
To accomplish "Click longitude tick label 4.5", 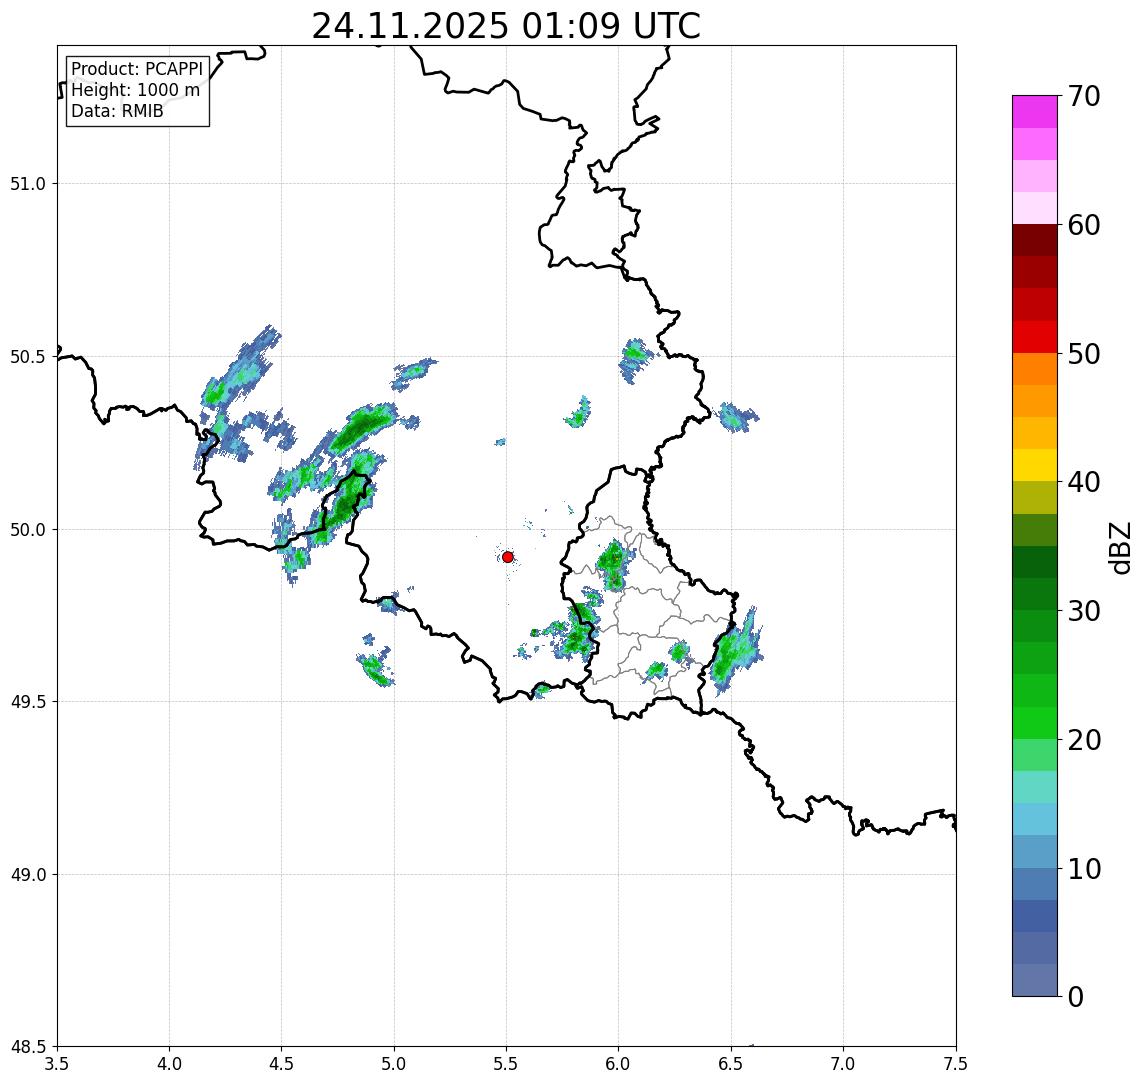I will [x=282, y=1064].
